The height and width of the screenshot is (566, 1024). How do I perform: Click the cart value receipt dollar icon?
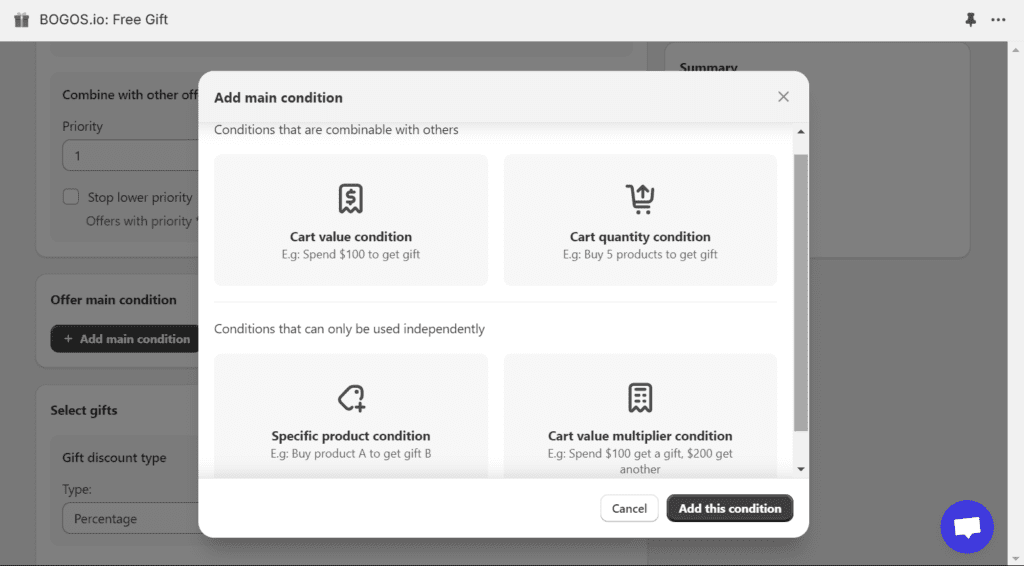click(x=350, y=199)
